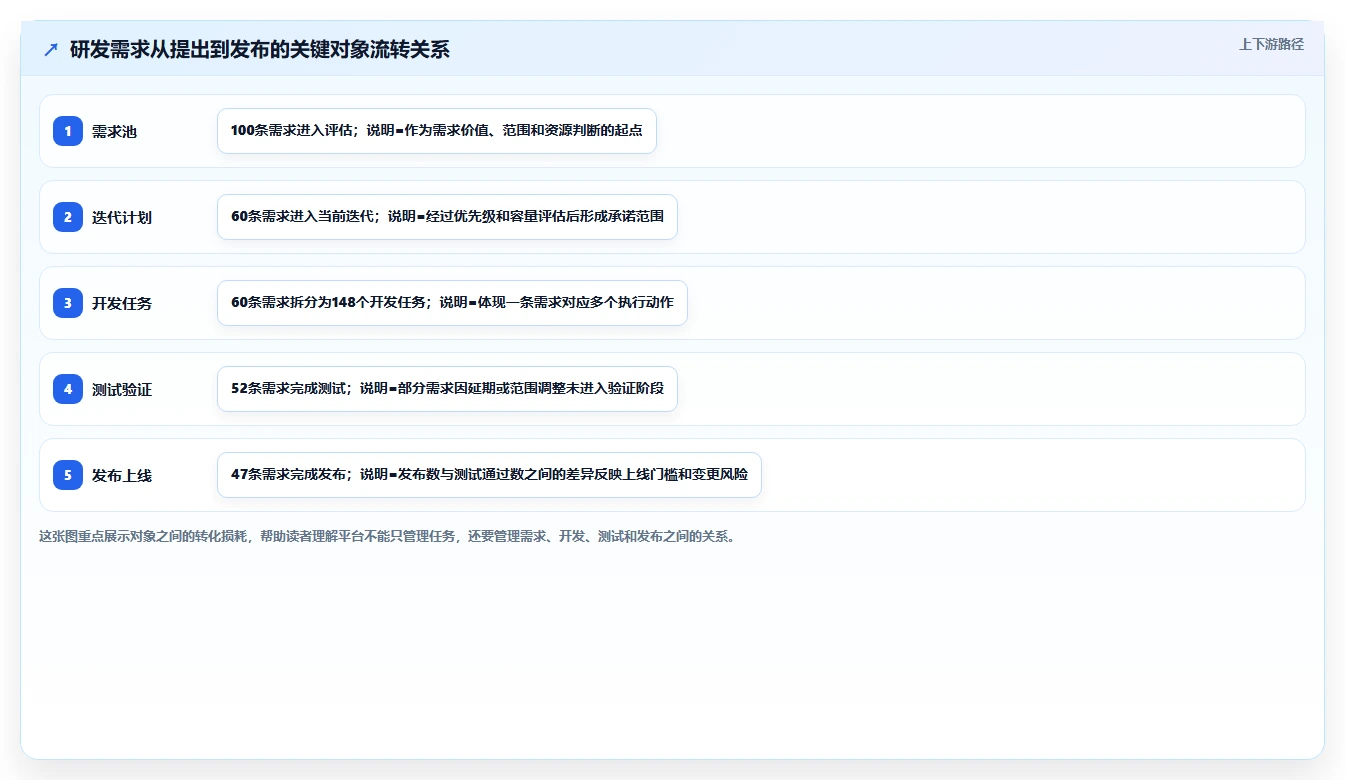Click the footer note 这张图重点展示对象之间的转化损耗

[388, 536]
